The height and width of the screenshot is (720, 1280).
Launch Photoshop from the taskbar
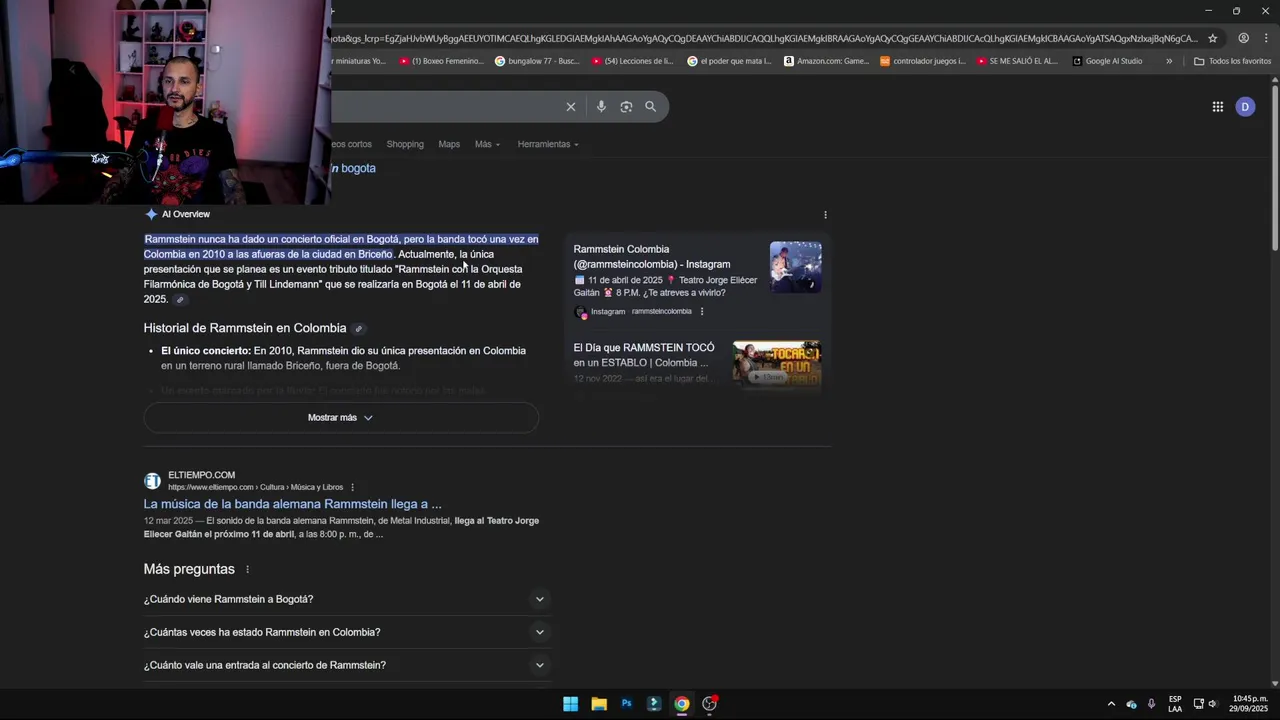pyautogui.click(x=626, y=704)
